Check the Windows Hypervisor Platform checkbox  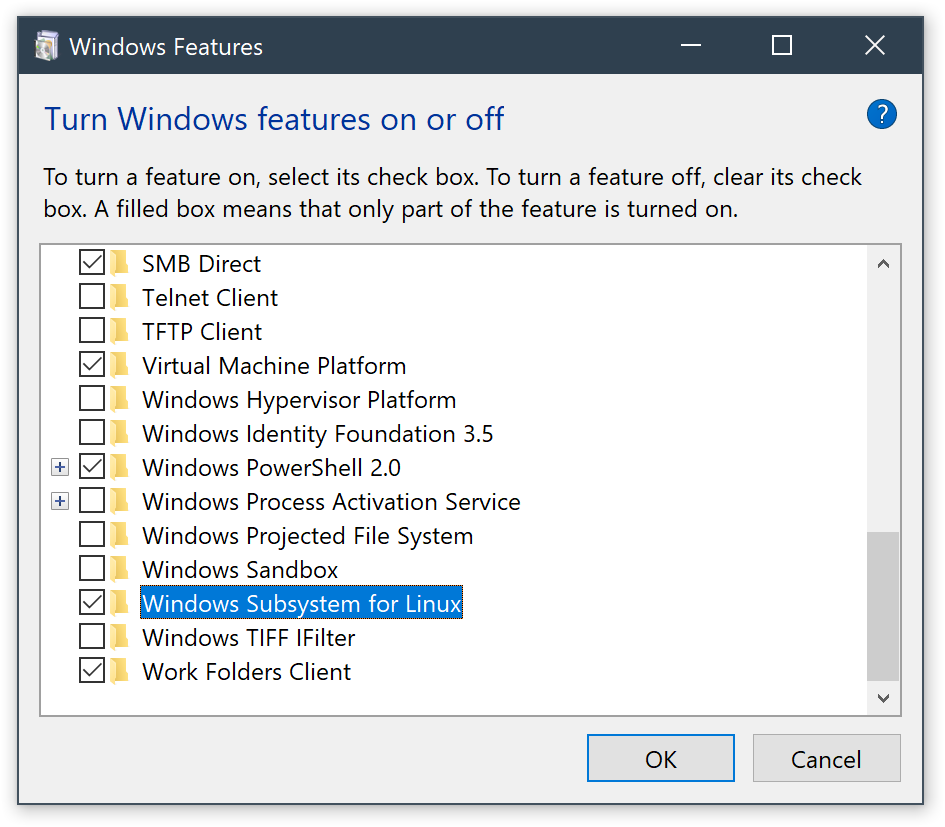click(92, 399)
